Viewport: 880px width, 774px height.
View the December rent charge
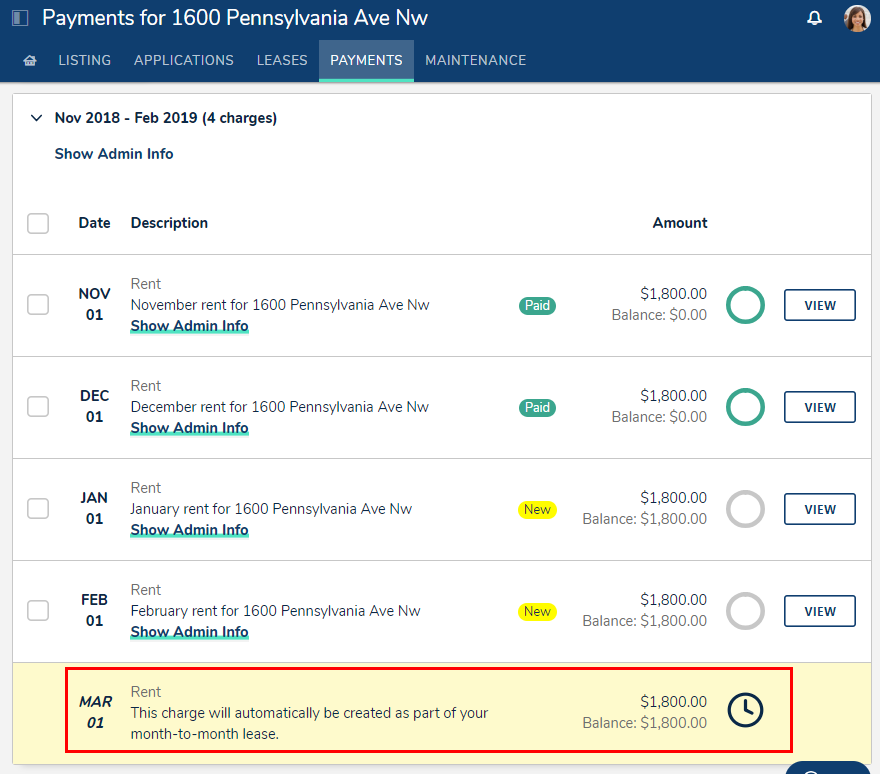point(819,407)
